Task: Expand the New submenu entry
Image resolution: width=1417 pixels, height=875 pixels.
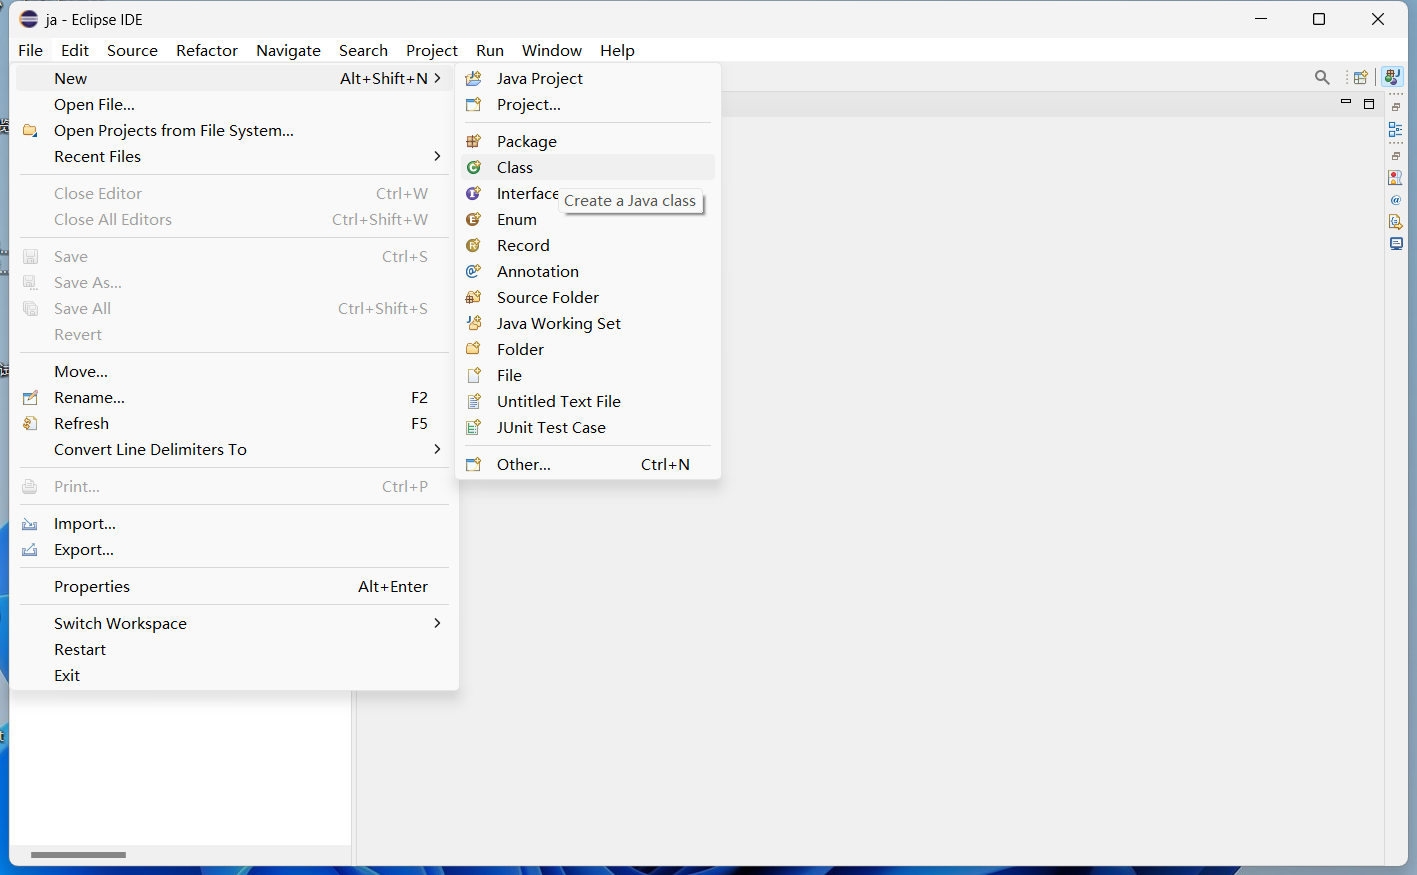Action: 232,78
